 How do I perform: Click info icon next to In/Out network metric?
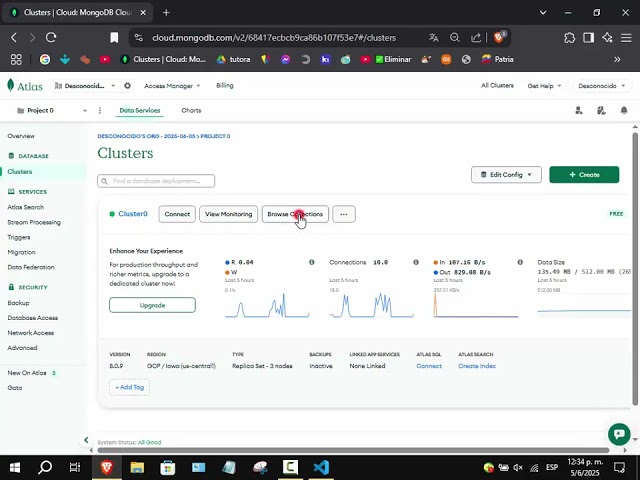[x=520, y=262]
